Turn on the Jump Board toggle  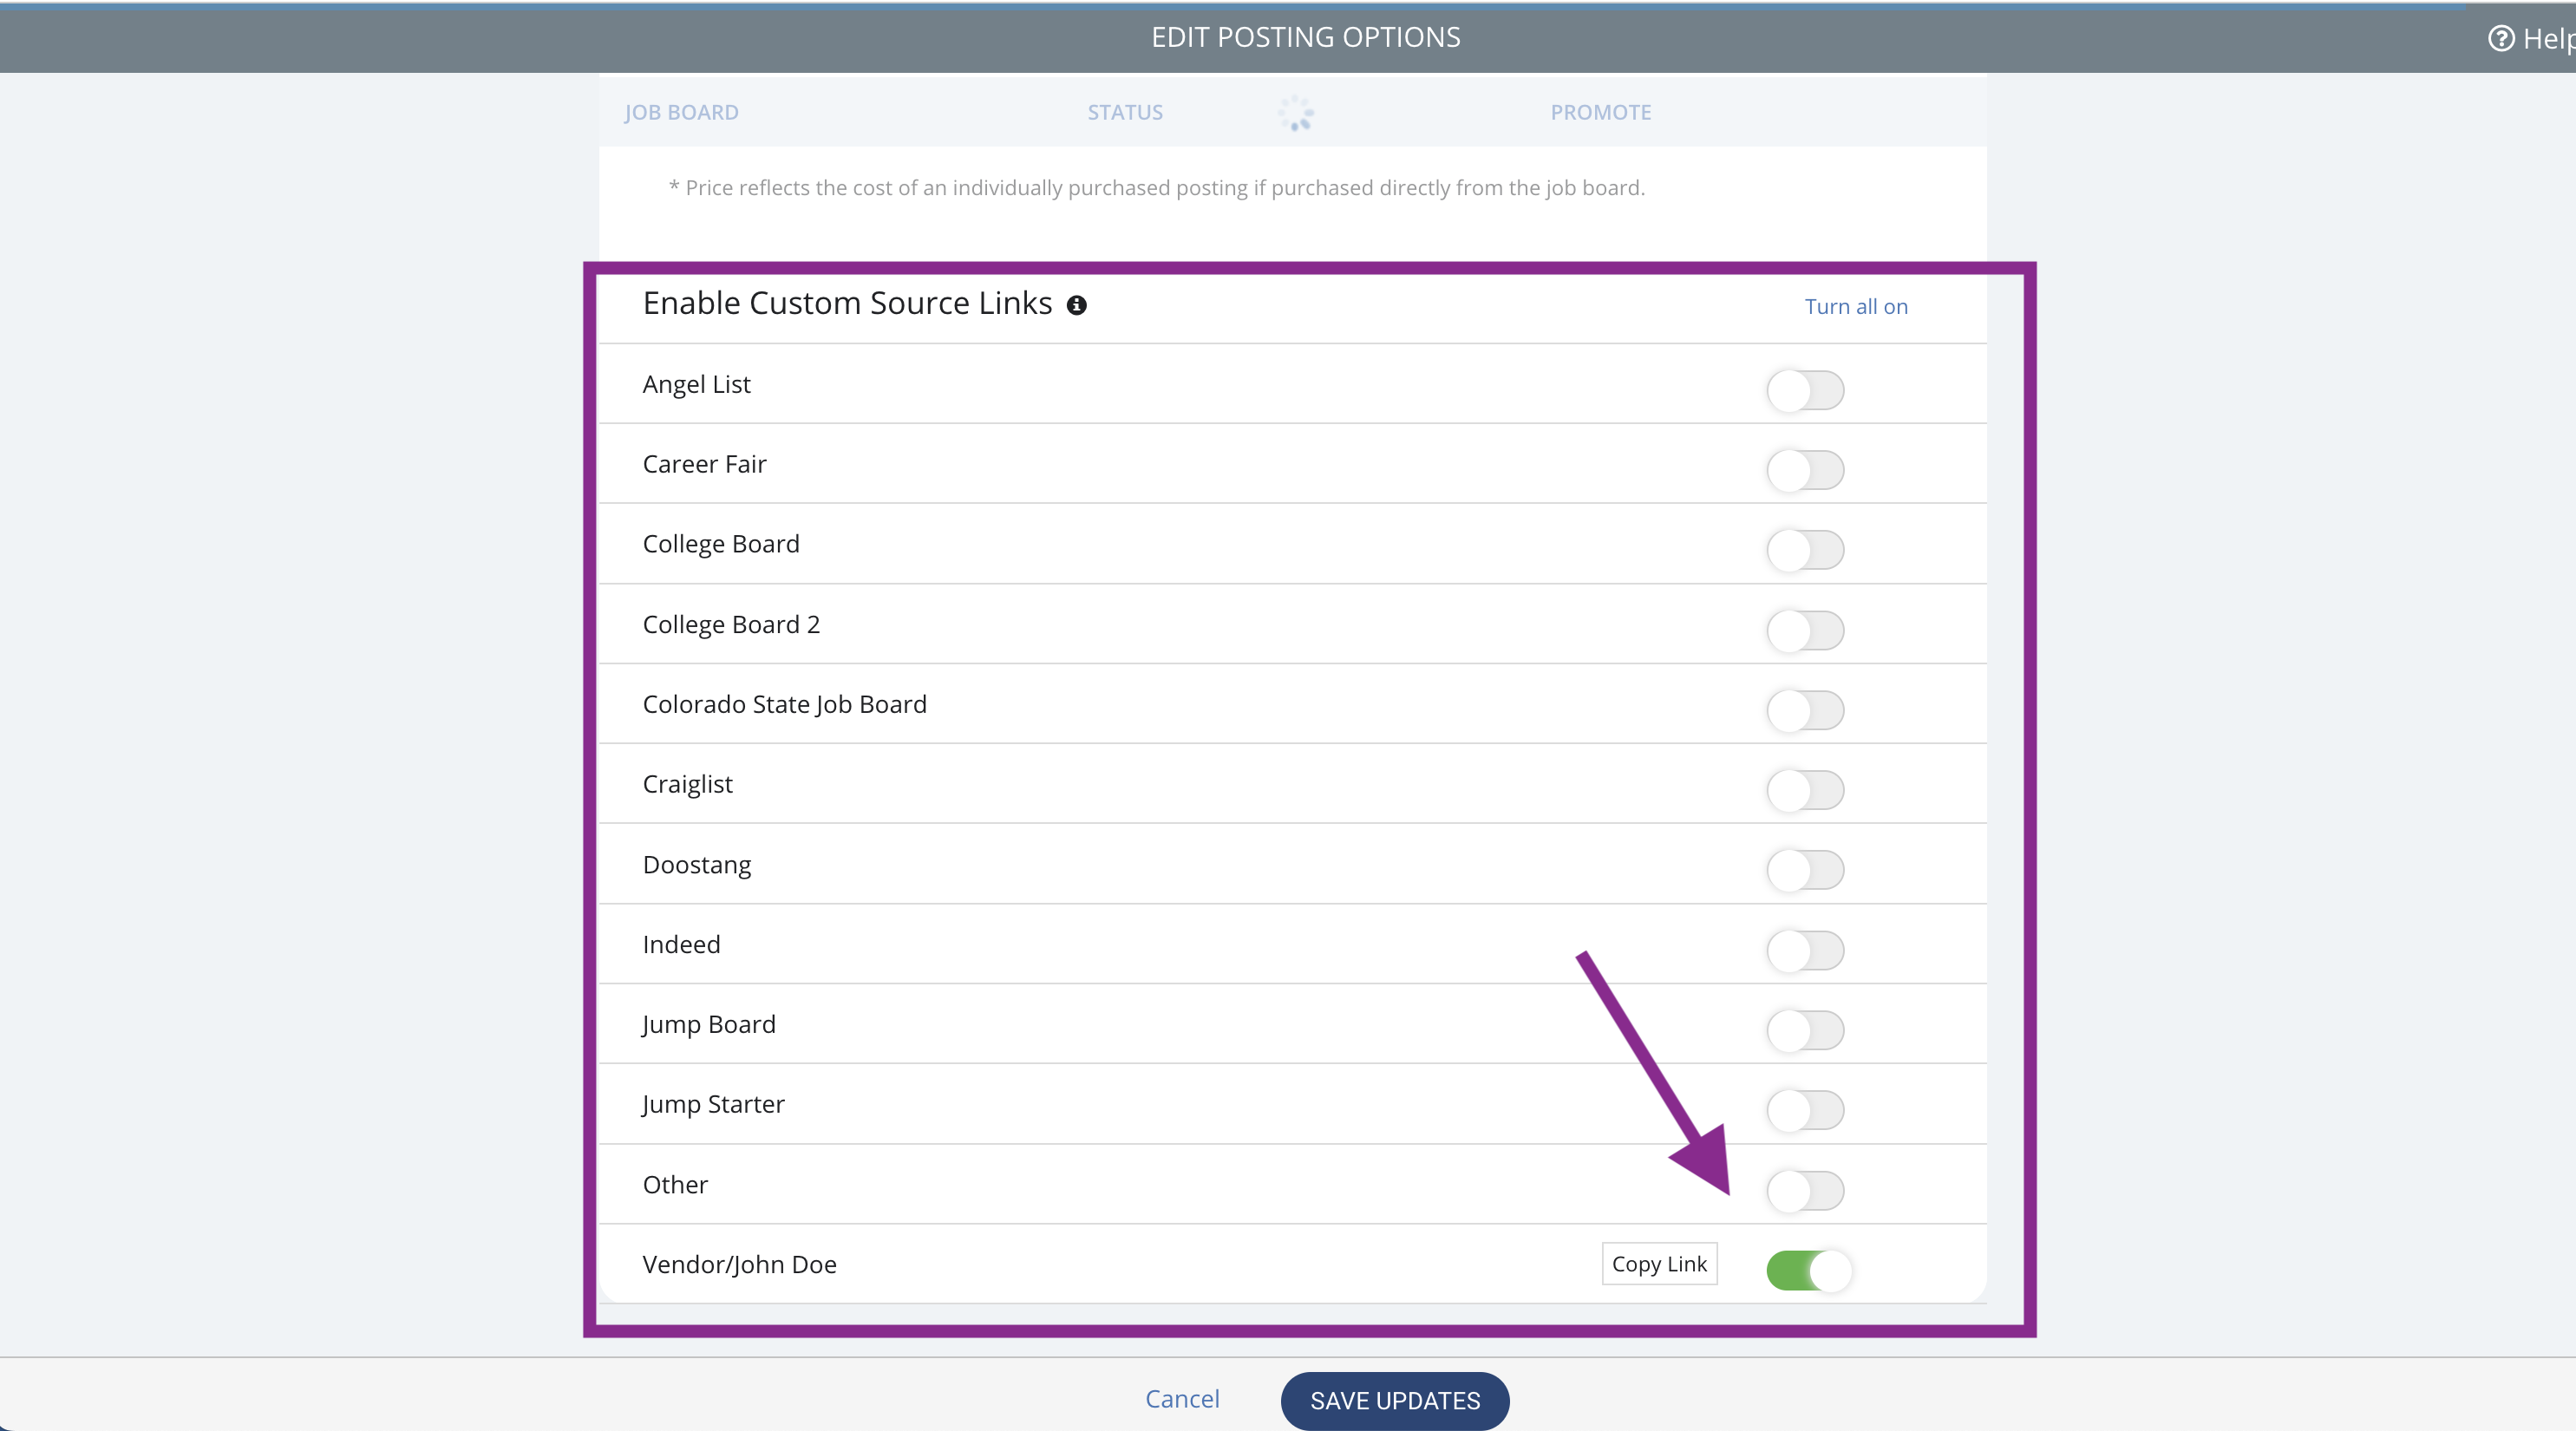point(1805,1030)
